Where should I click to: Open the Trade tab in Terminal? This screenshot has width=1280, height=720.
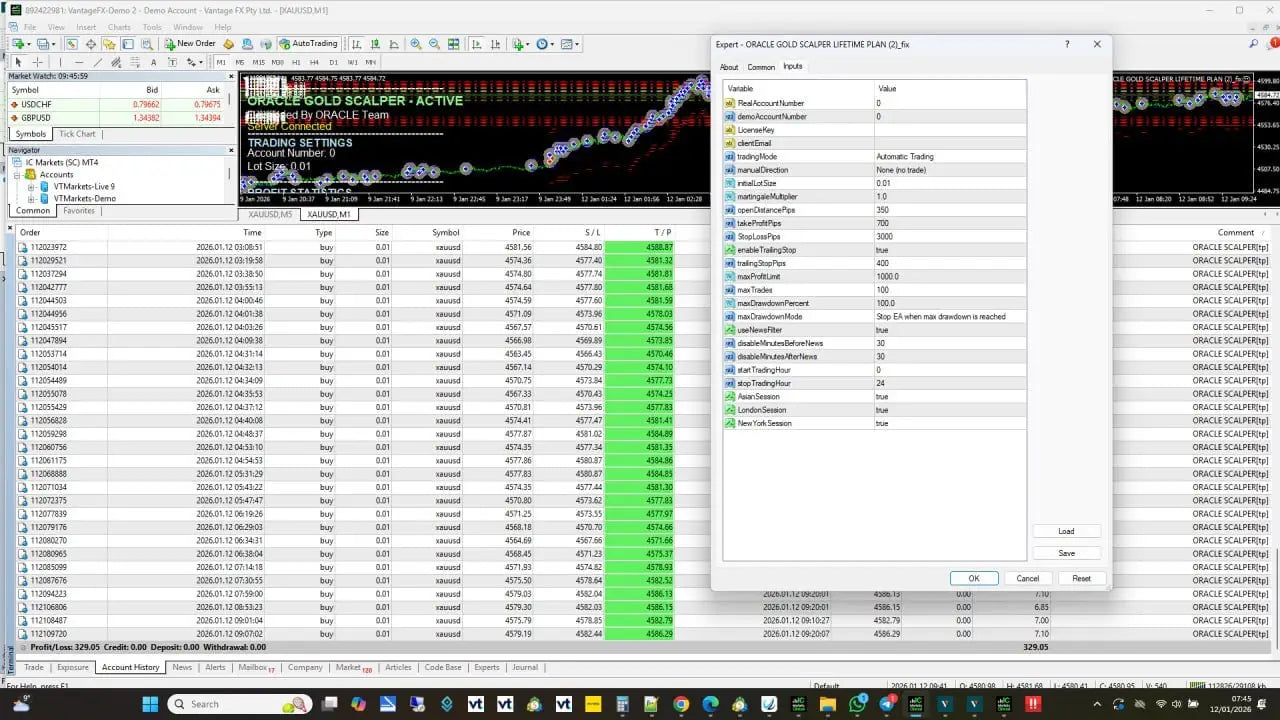pyautogui.click(x=34, y=667)
